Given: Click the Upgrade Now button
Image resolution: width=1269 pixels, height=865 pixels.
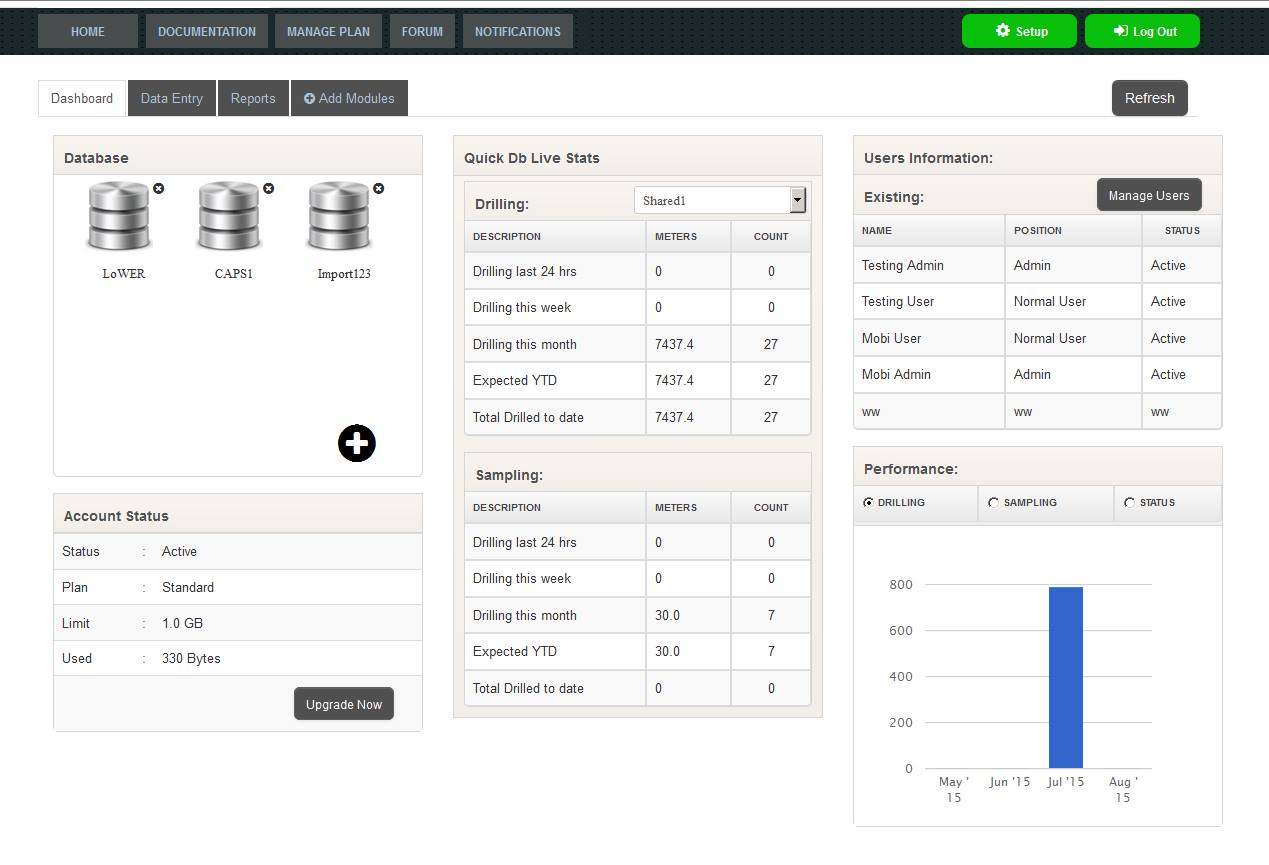Looking at the screenshot, I should tap(344, 704).
